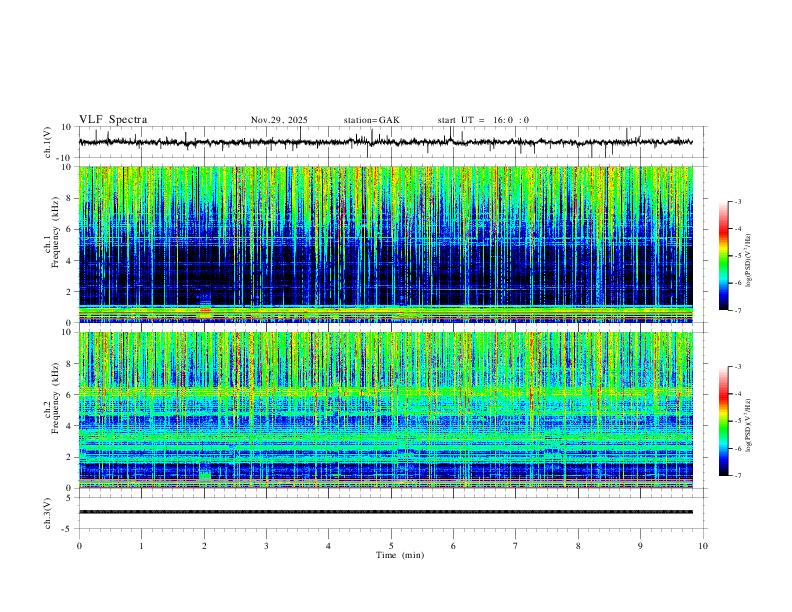Click the ch.1 spectrogram panel

pos(385,244)
